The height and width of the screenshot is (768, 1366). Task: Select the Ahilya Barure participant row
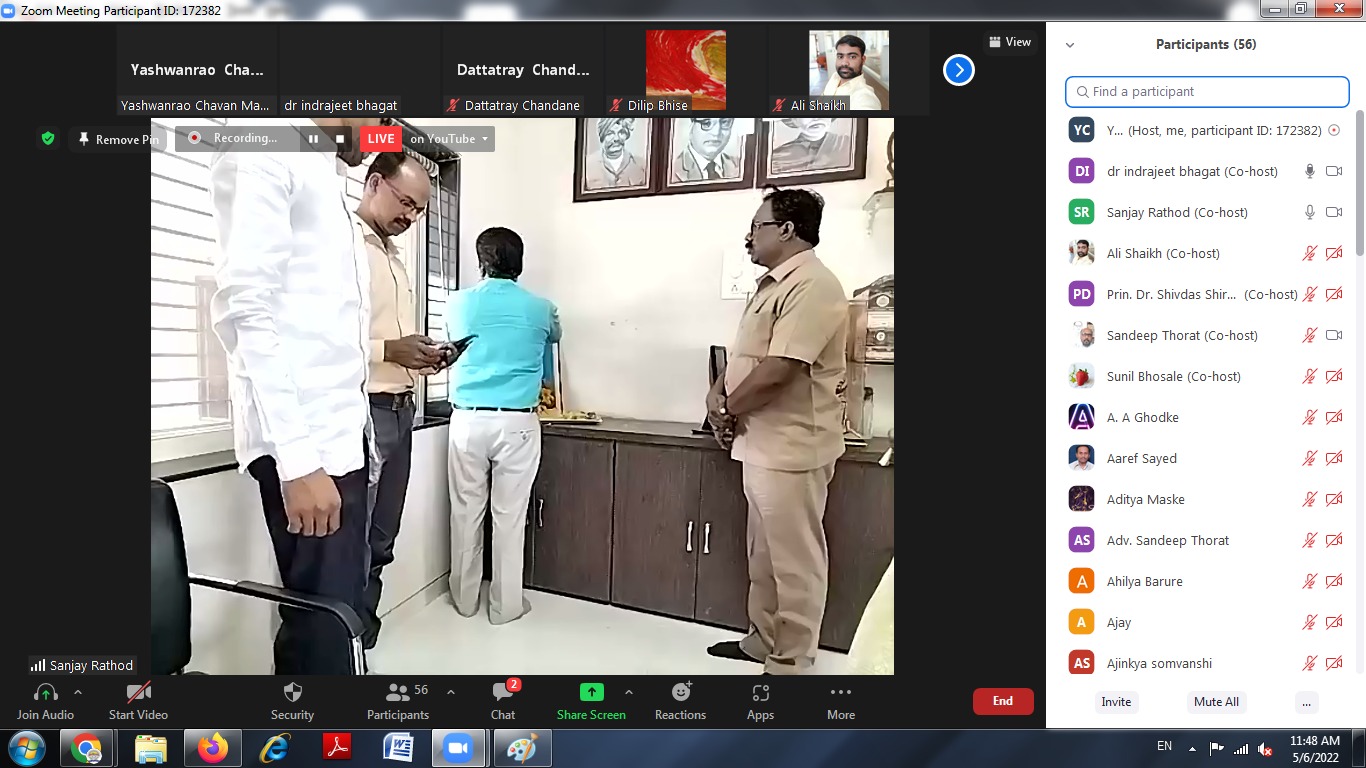pos(1200,581)
